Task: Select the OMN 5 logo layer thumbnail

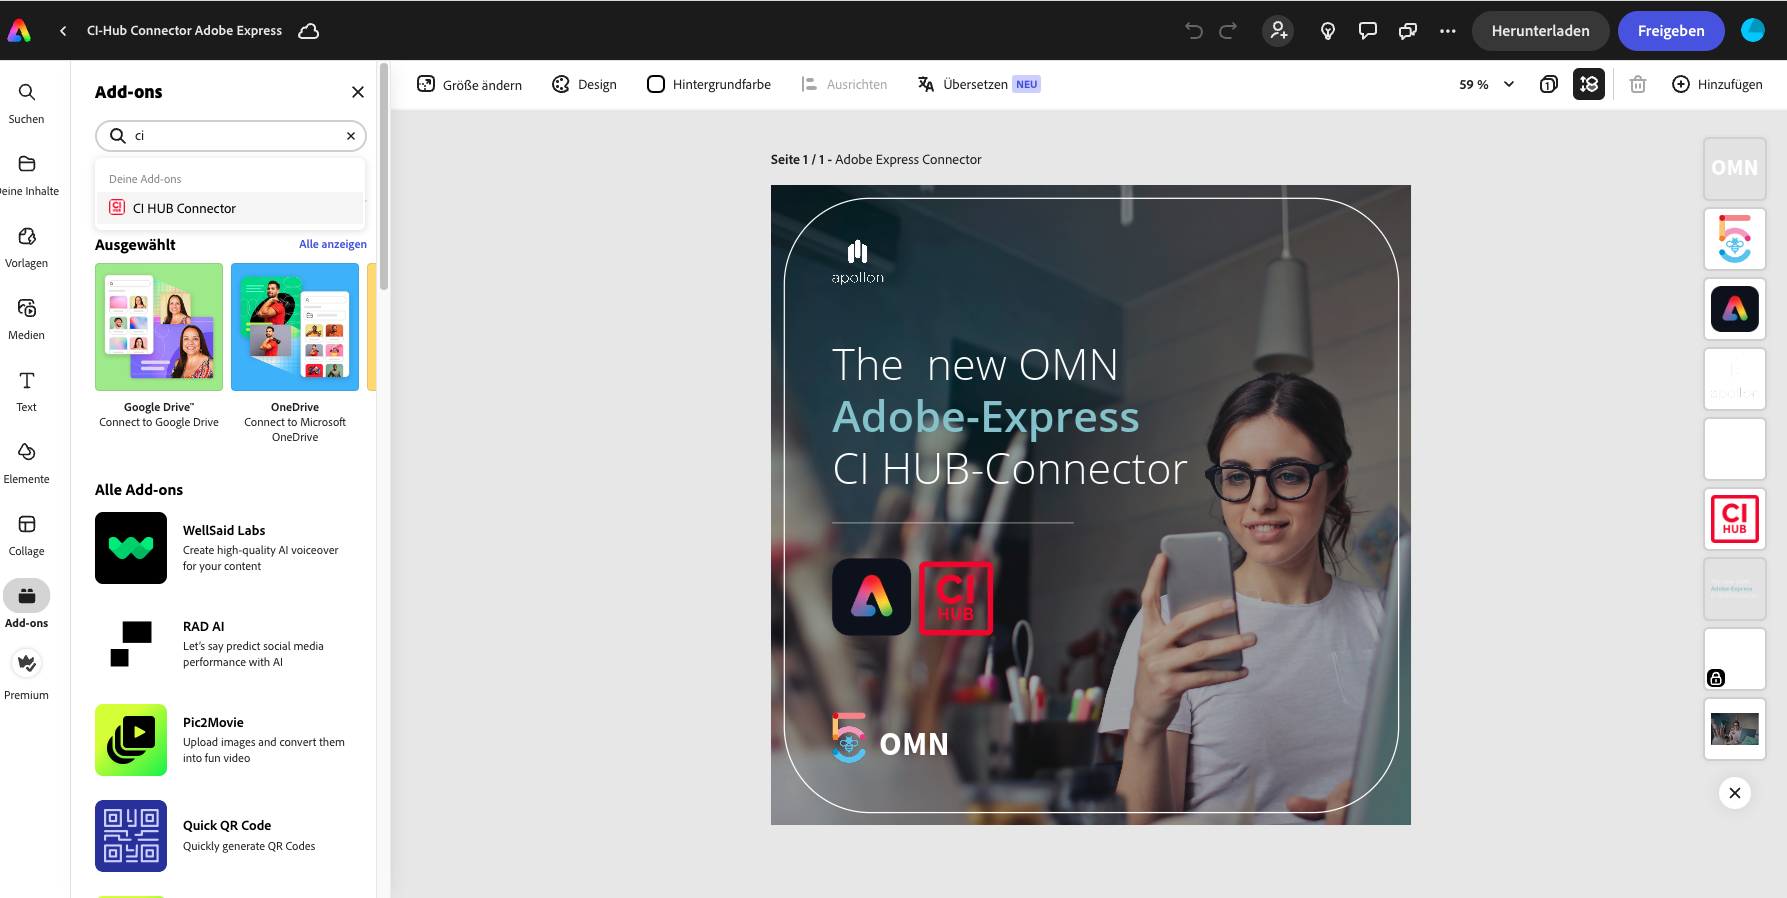Action: pos(1735,239)
